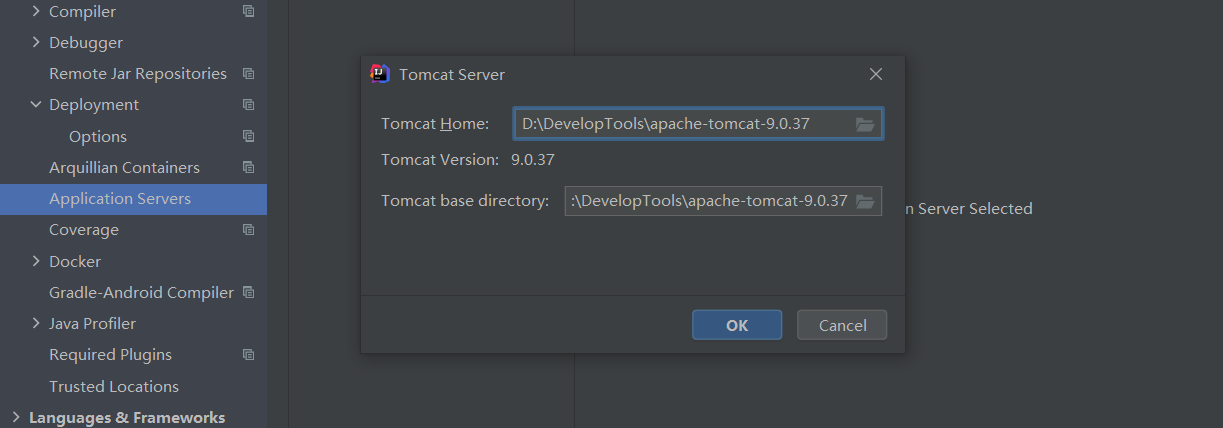Click project-level icon beside Remote Jar Repositories
1223x428 pixels.
coord(248,74)
